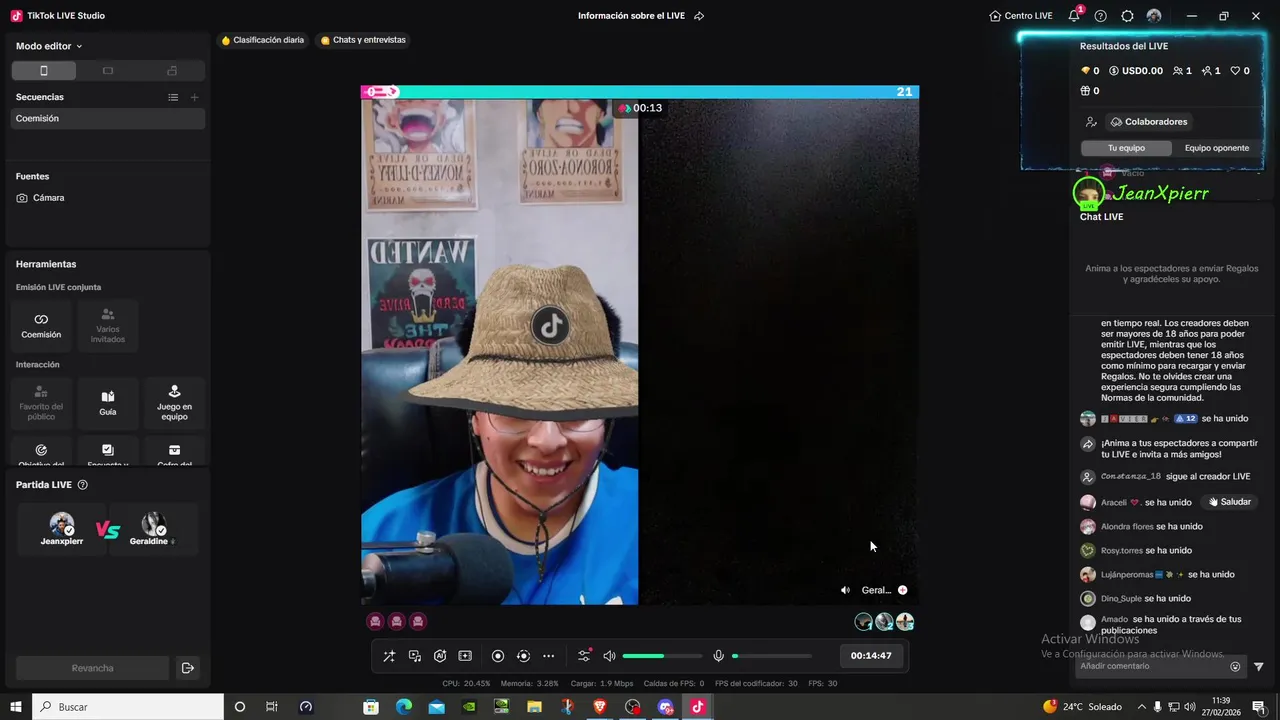Expand the Modo editor dropdown
The height and width of the screenshot is (720, 1280).
click(49, 46)
